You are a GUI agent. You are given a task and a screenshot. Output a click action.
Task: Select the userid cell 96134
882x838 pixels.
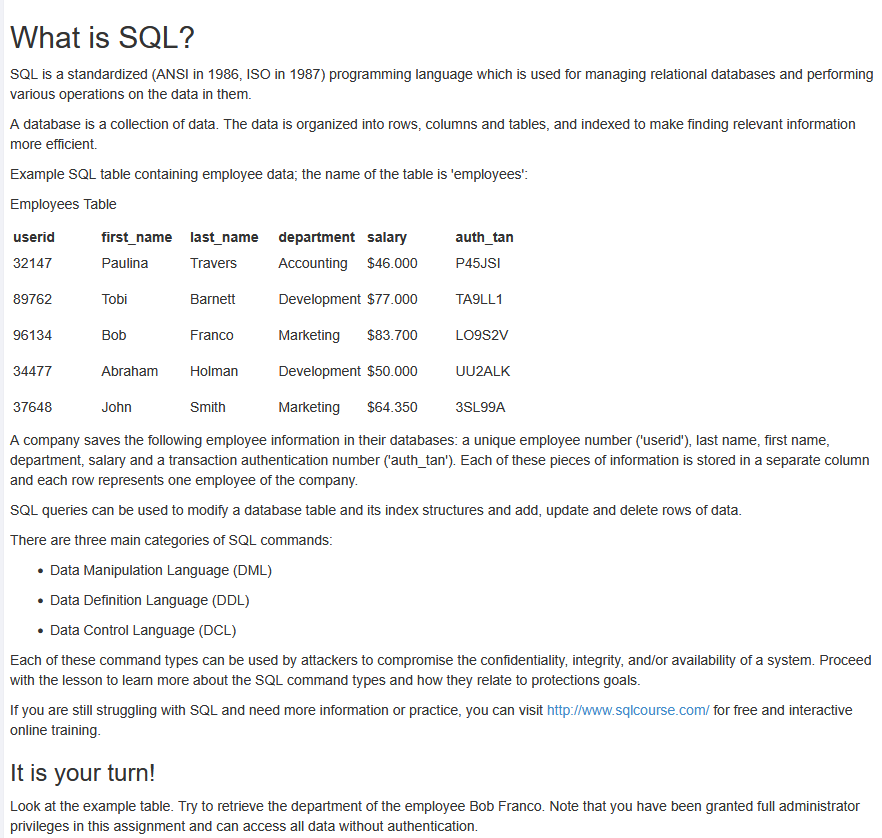point(33,335)
